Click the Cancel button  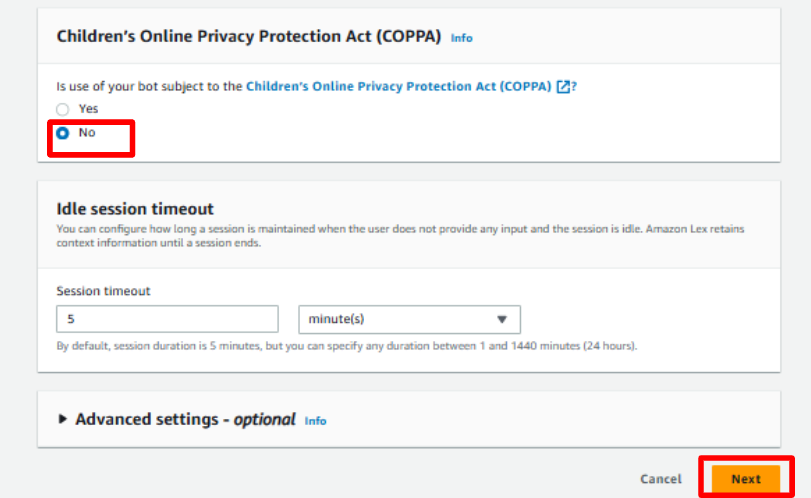coord(661,479)
